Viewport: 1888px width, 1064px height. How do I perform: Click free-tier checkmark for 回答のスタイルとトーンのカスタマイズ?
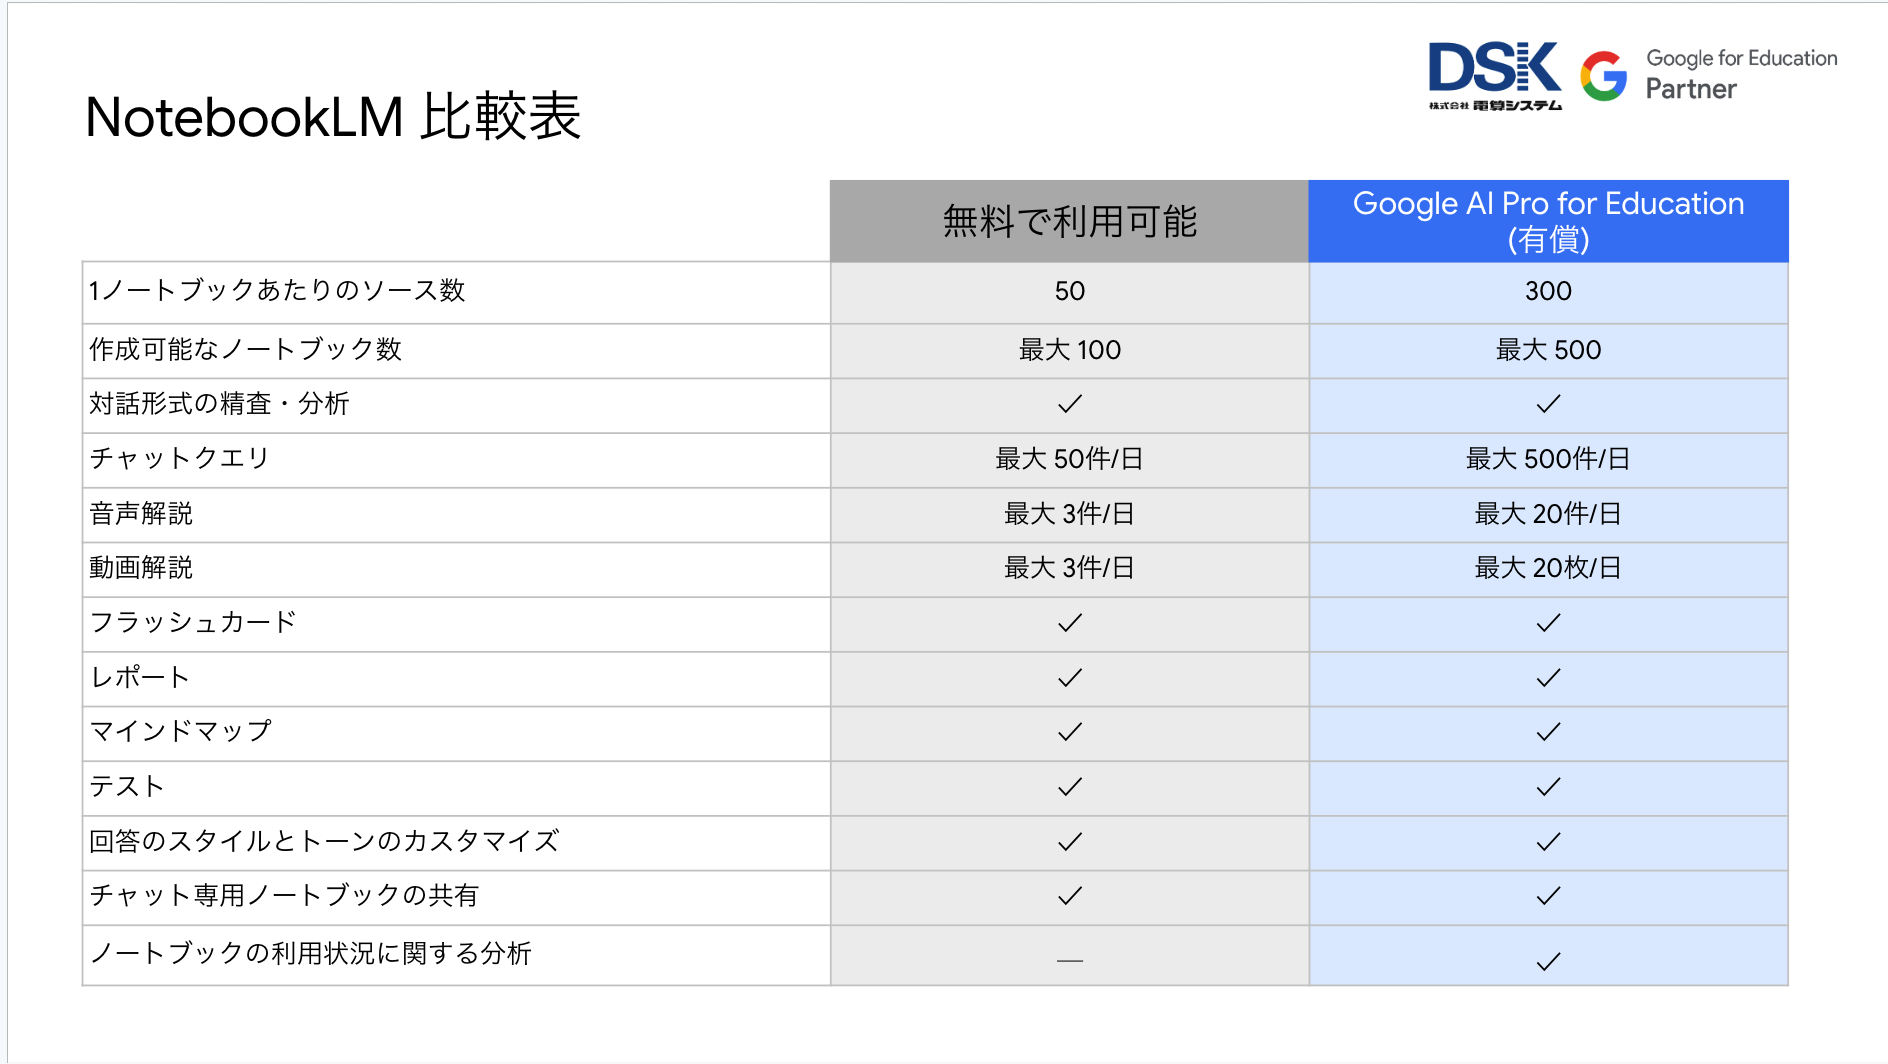tap(1069, 842)
